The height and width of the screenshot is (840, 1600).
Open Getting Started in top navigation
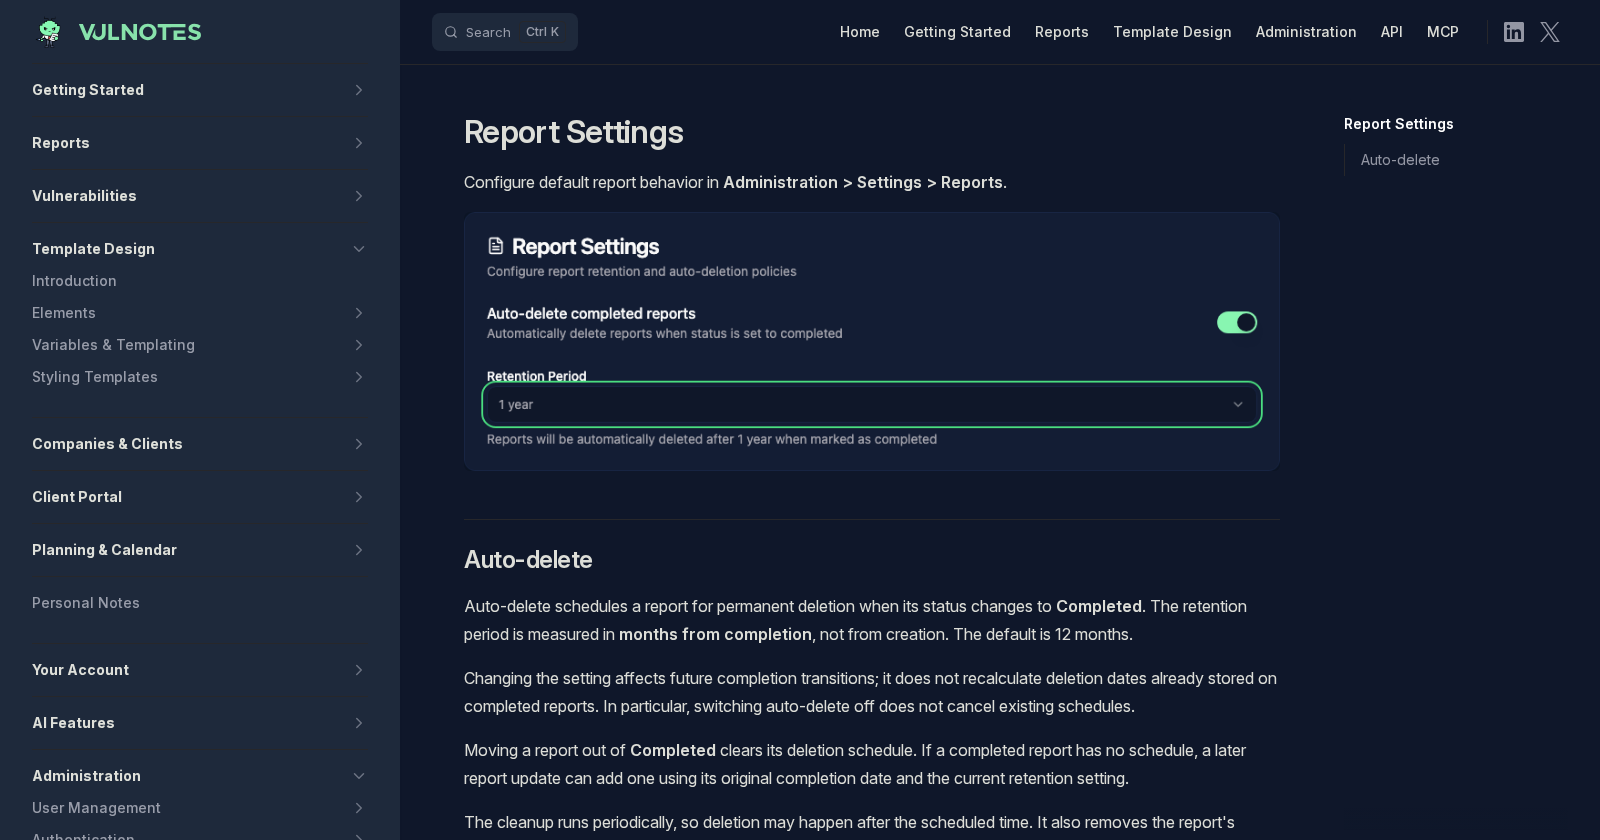(x=957, y=32)
